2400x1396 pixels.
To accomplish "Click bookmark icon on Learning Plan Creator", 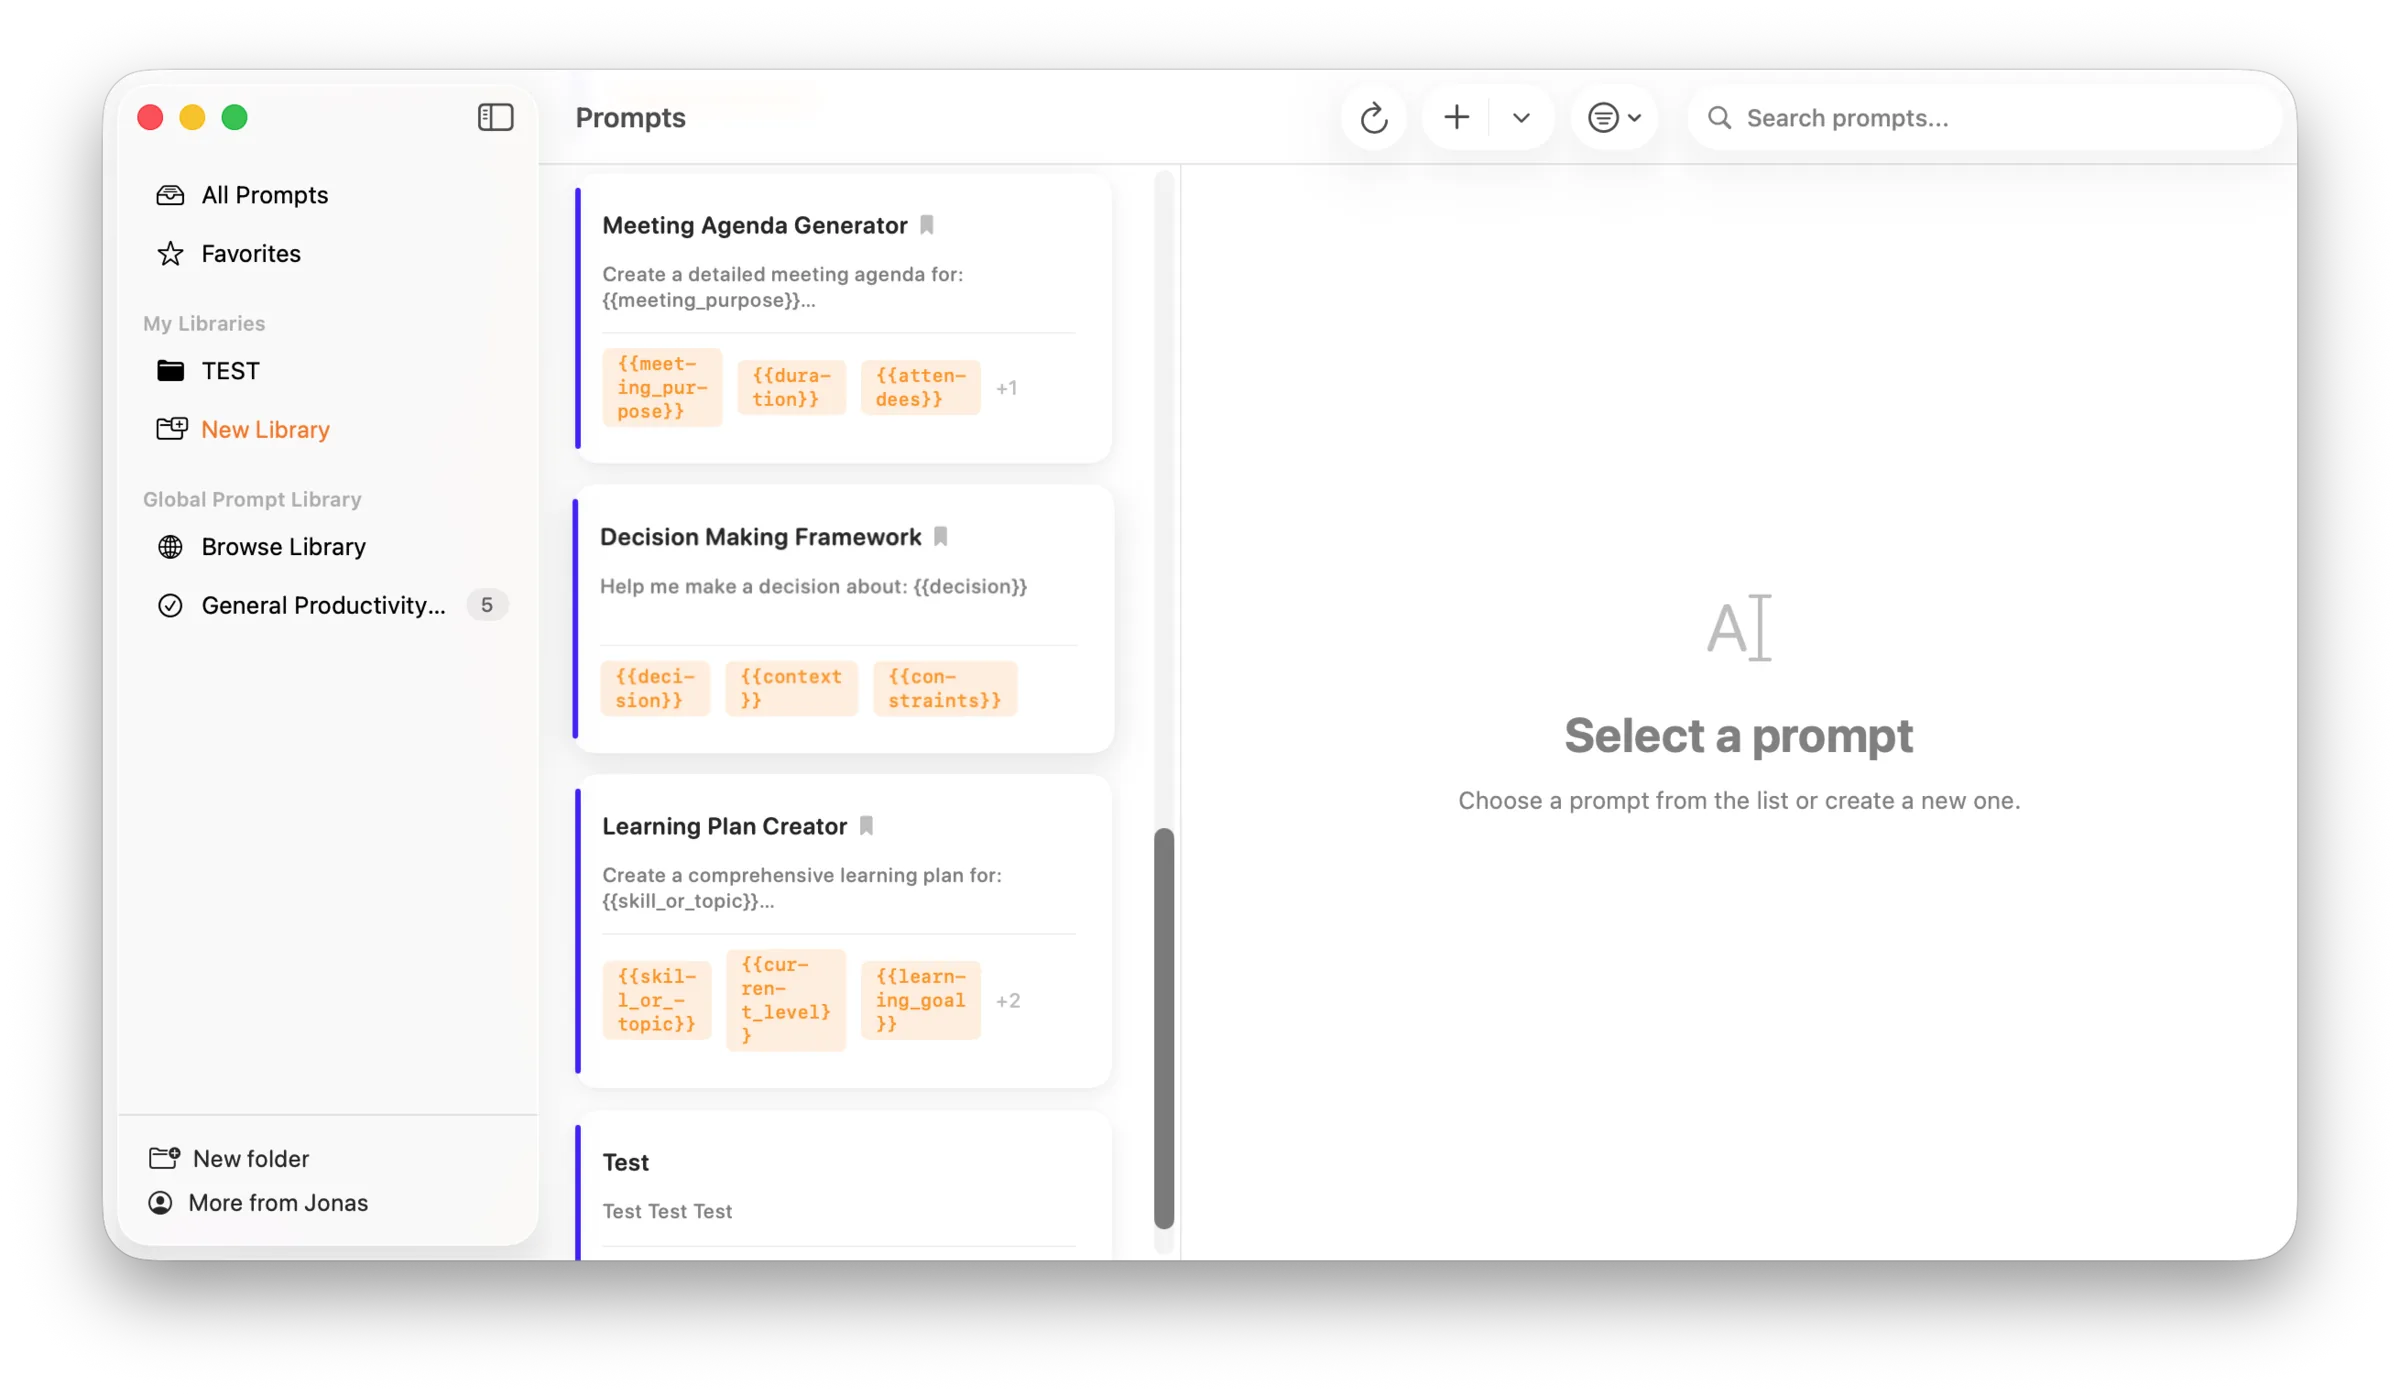I will [x=867, y=826].
